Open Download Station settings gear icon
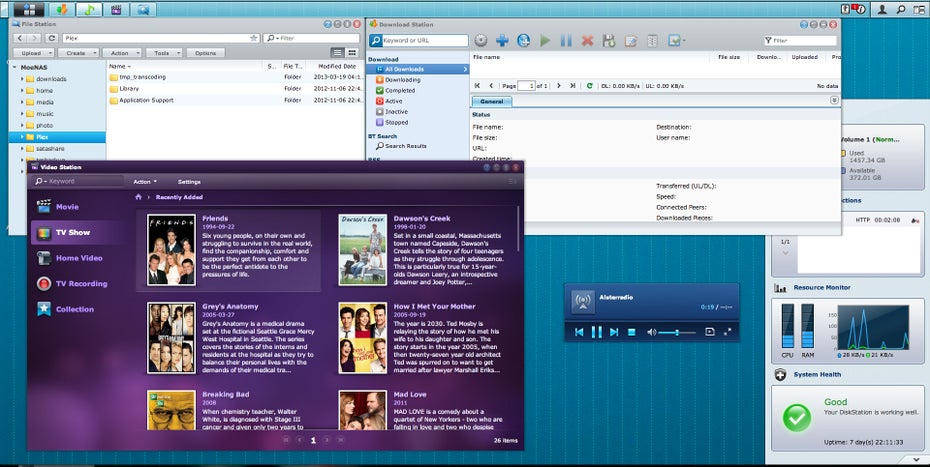Image resolution: width=930 pixels, height=467 pixels. pyautogui.click(x=481, y=40)
